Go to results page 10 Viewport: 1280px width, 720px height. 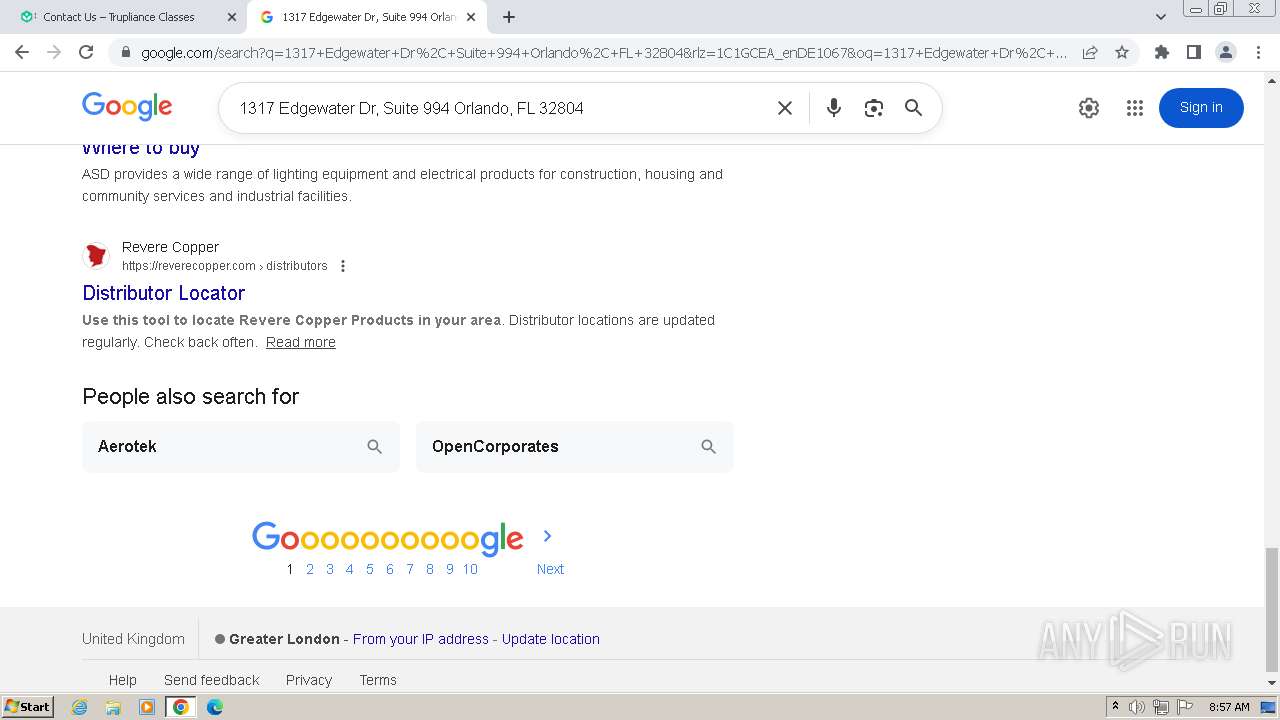click(470, 569)
